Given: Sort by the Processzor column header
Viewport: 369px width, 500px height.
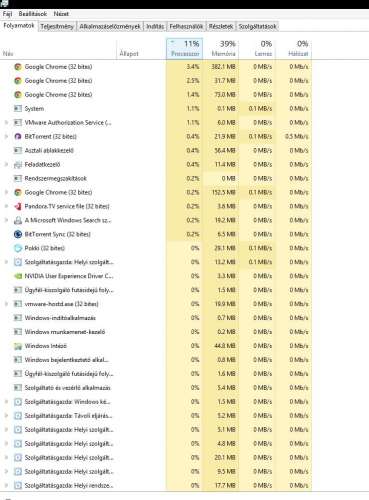Looking at the screenshot, I should pos(184,49).
